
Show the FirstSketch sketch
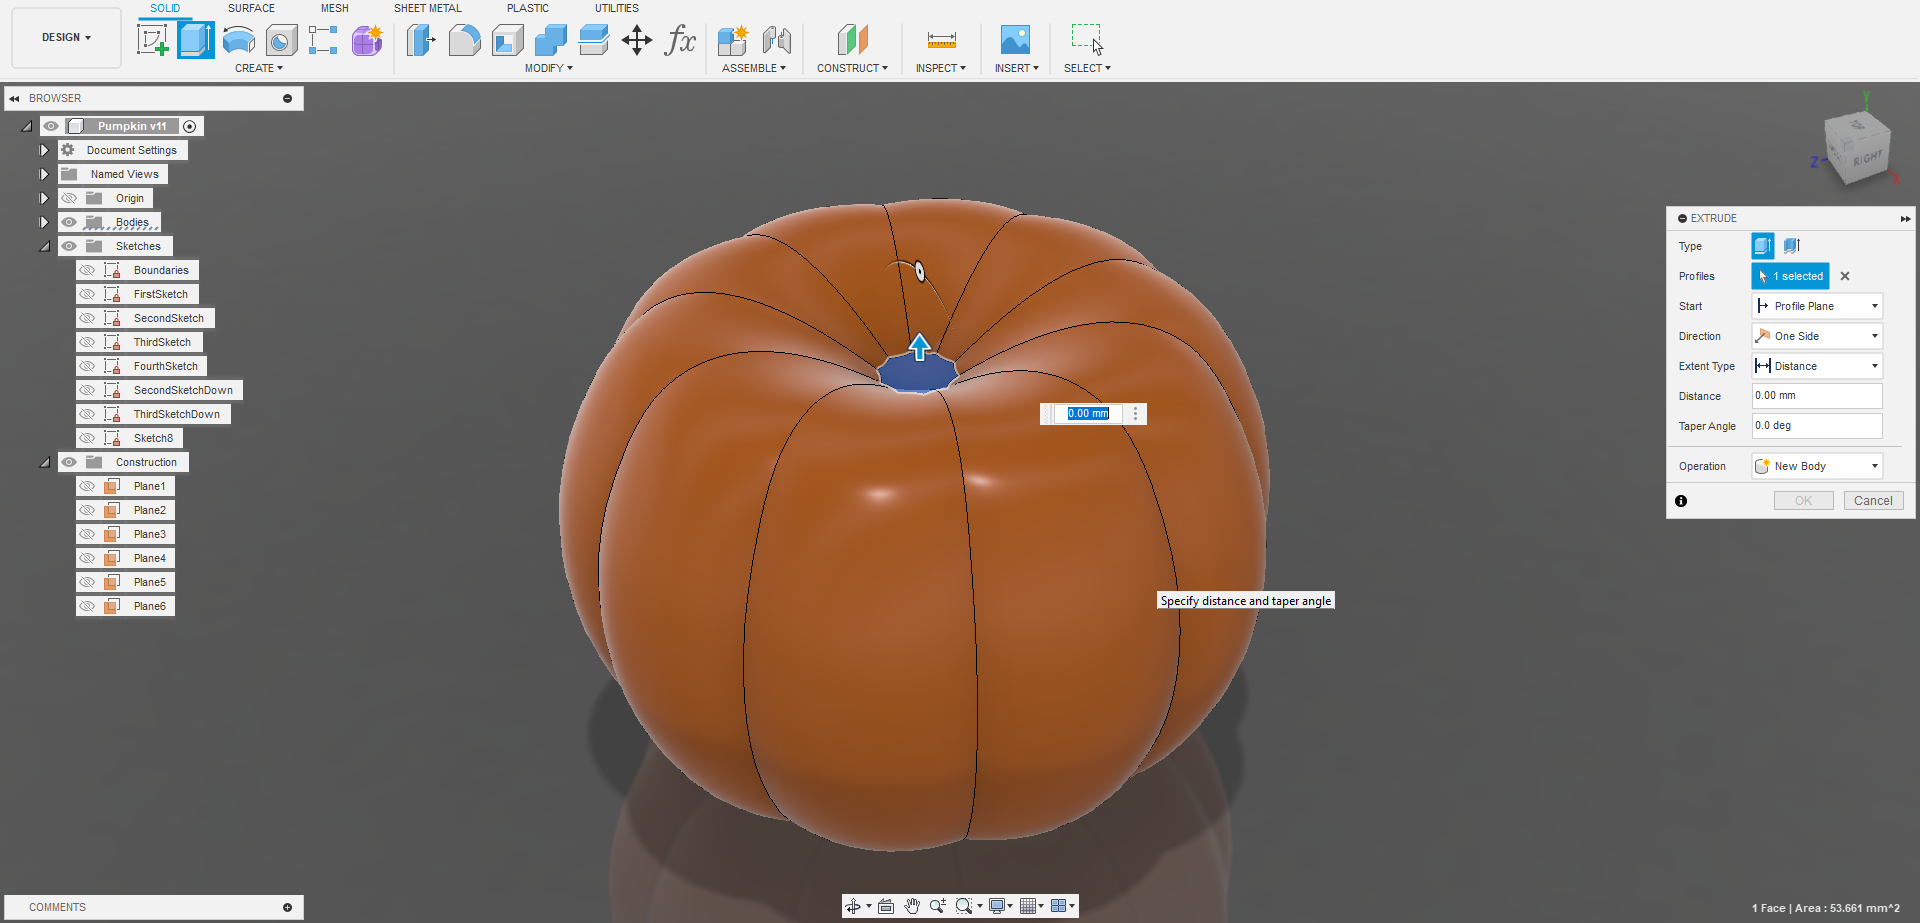click(87, 294)
